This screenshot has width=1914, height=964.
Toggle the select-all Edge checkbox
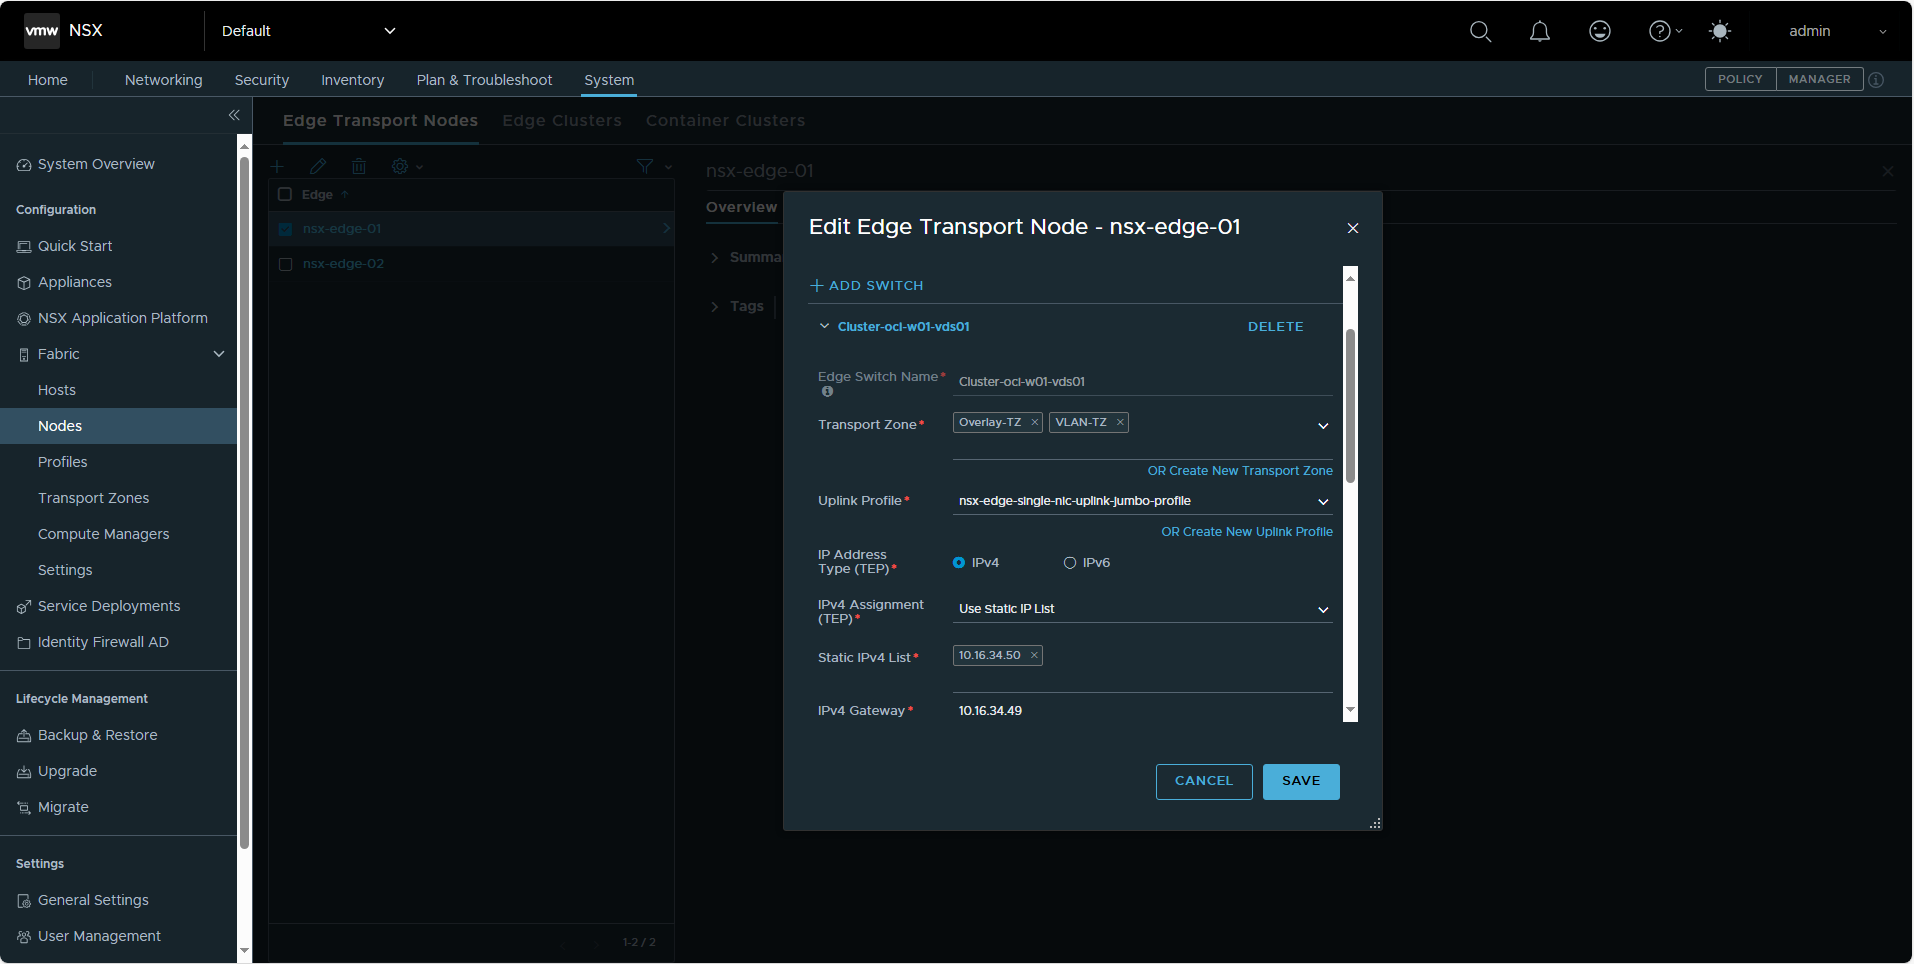point(285,195)
